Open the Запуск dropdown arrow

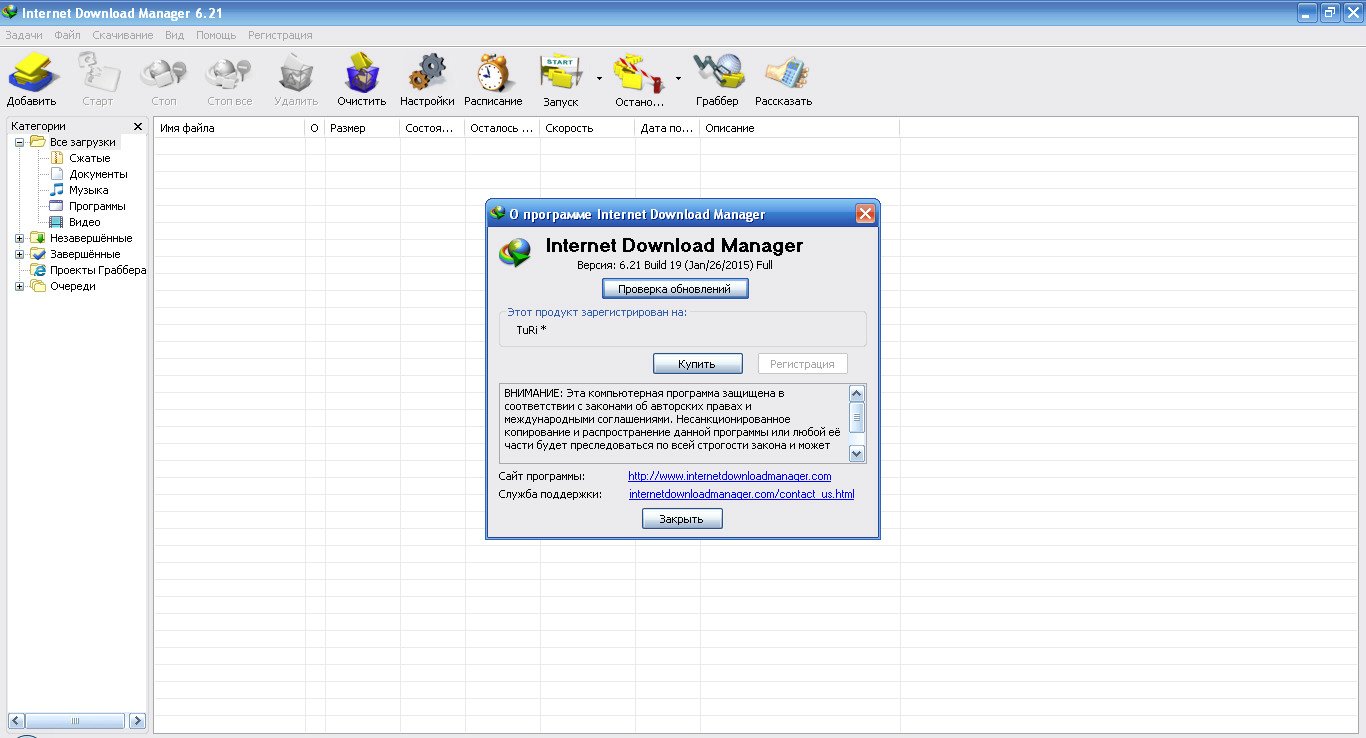[599, 77]
